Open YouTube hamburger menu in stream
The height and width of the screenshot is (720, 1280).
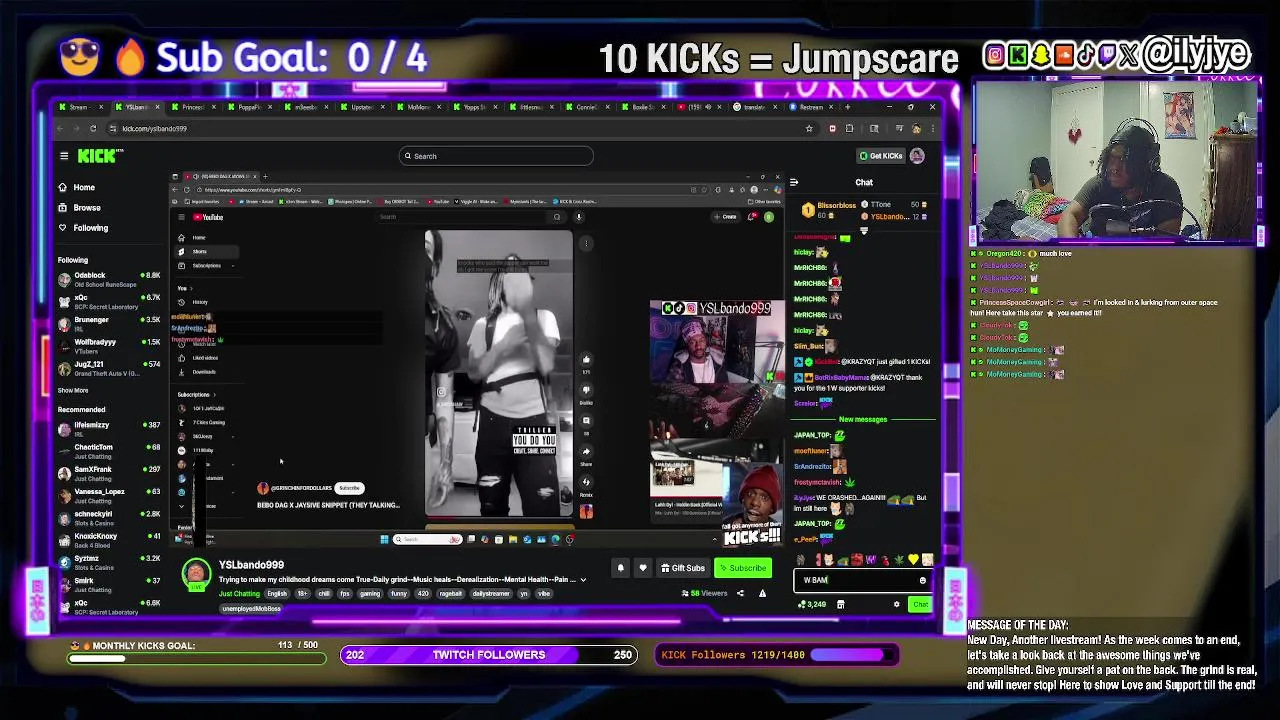[181, 217]
